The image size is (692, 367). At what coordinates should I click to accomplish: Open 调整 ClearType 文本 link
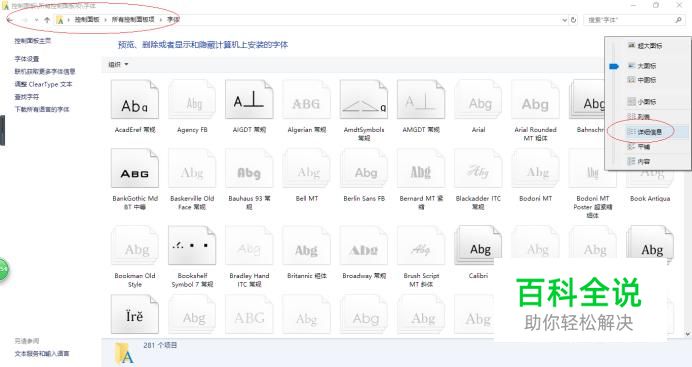click(43, 84)
